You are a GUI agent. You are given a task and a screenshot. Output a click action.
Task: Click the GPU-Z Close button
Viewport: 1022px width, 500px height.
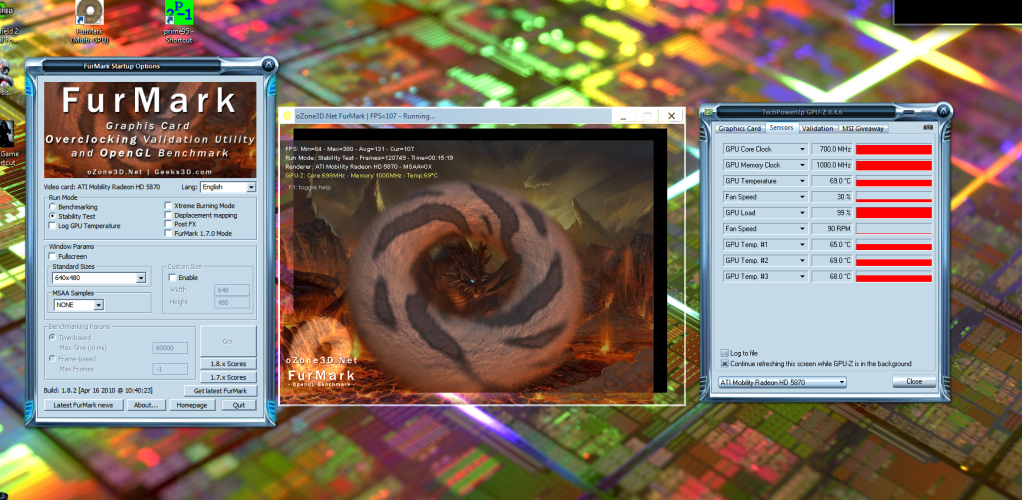pyautogui.click(x=914, y=381)
